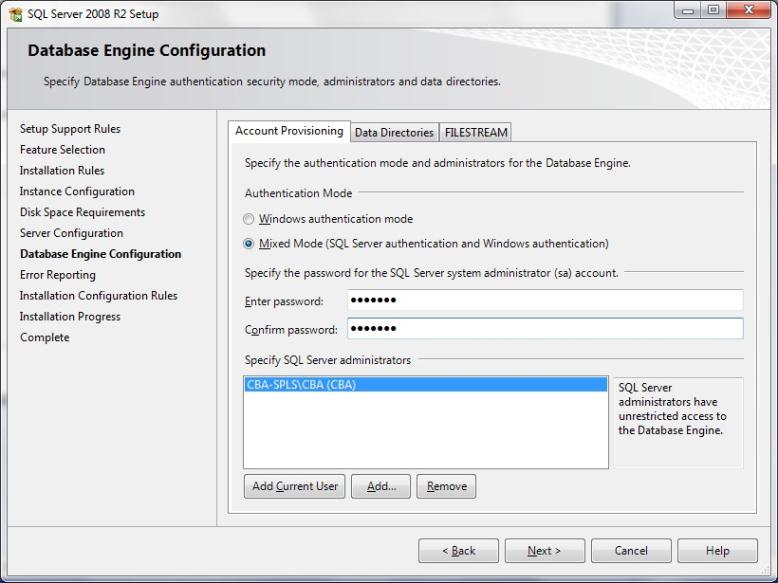This screenshot has width=778, height=583.
Task: Click the SQL Server 2008 R2 Setup title
Action: point(93,14)
